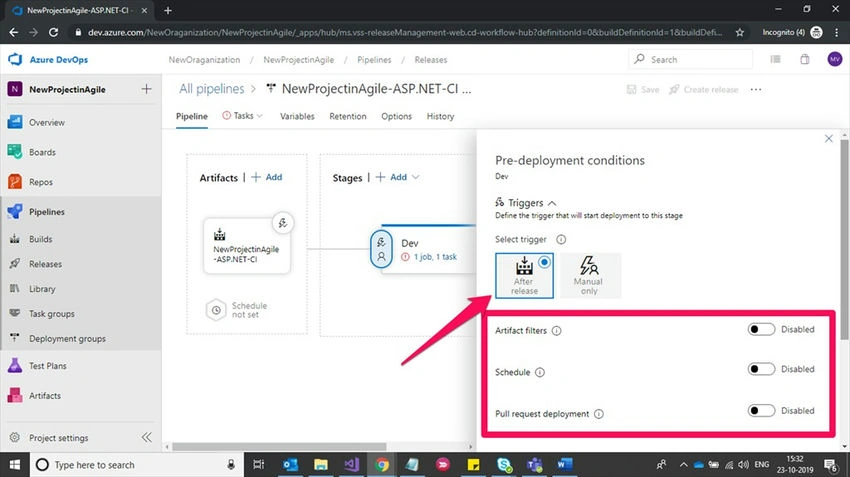
Task: Open the Stages Add dropdown arrow
Action: [415, 177]
